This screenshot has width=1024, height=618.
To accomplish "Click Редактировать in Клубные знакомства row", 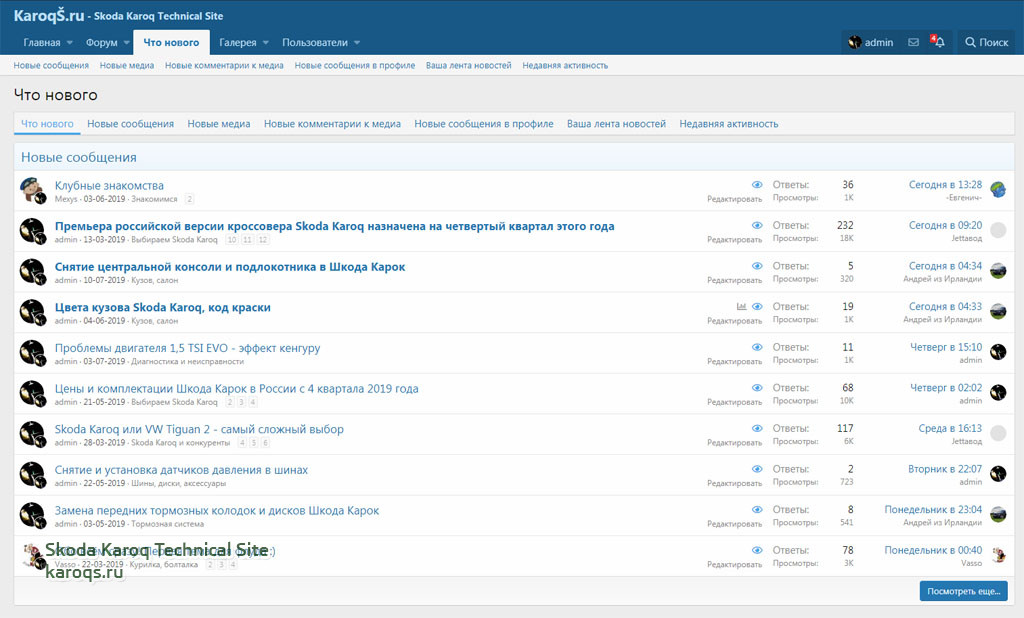I will coord(735,199).
